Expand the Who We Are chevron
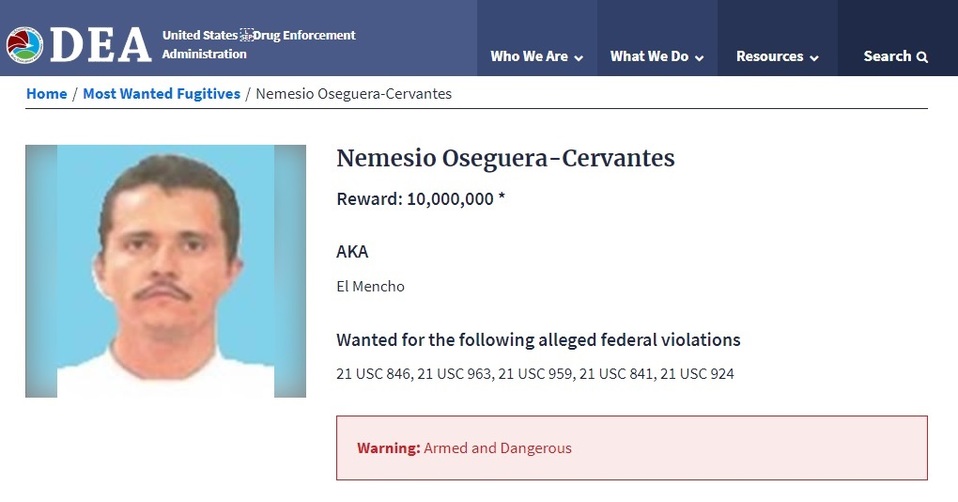 [578, 58]
